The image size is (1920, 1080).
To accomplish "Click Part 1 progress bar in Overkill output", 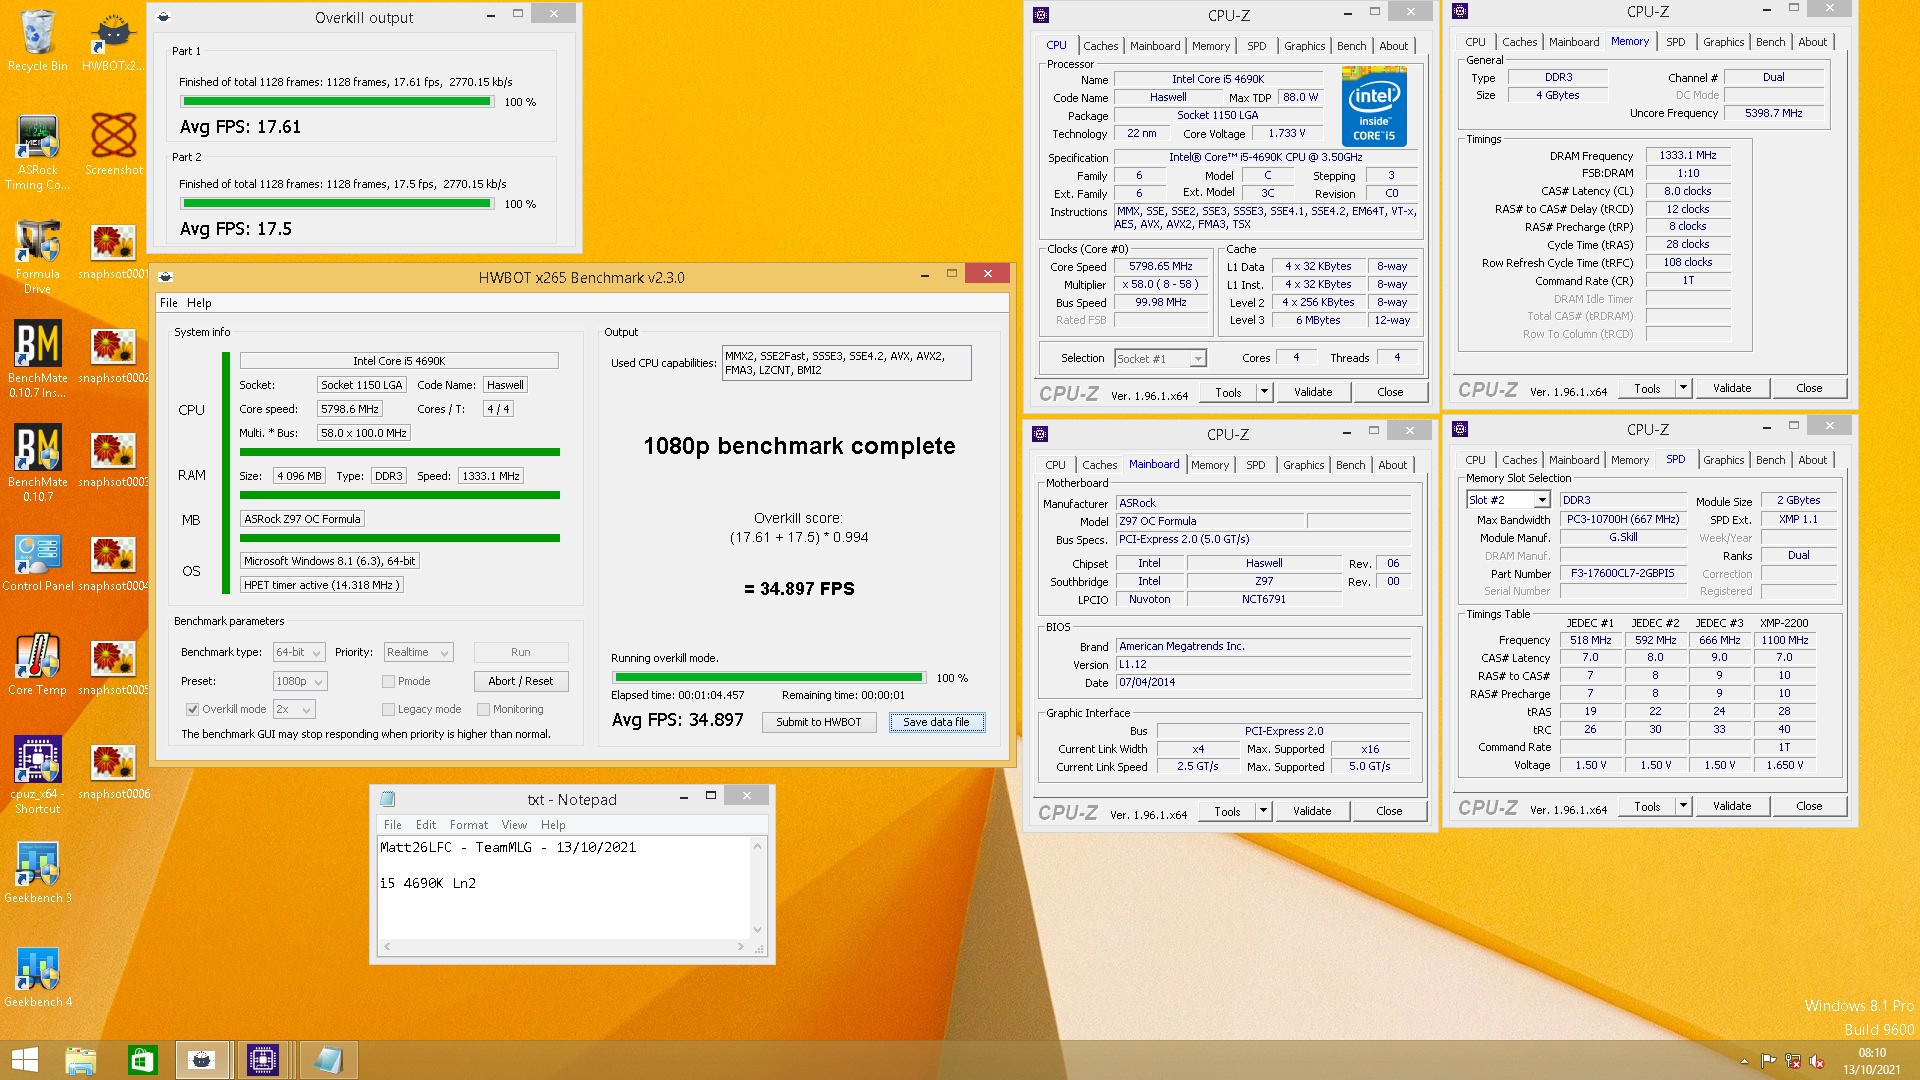I will pos(336,102).
